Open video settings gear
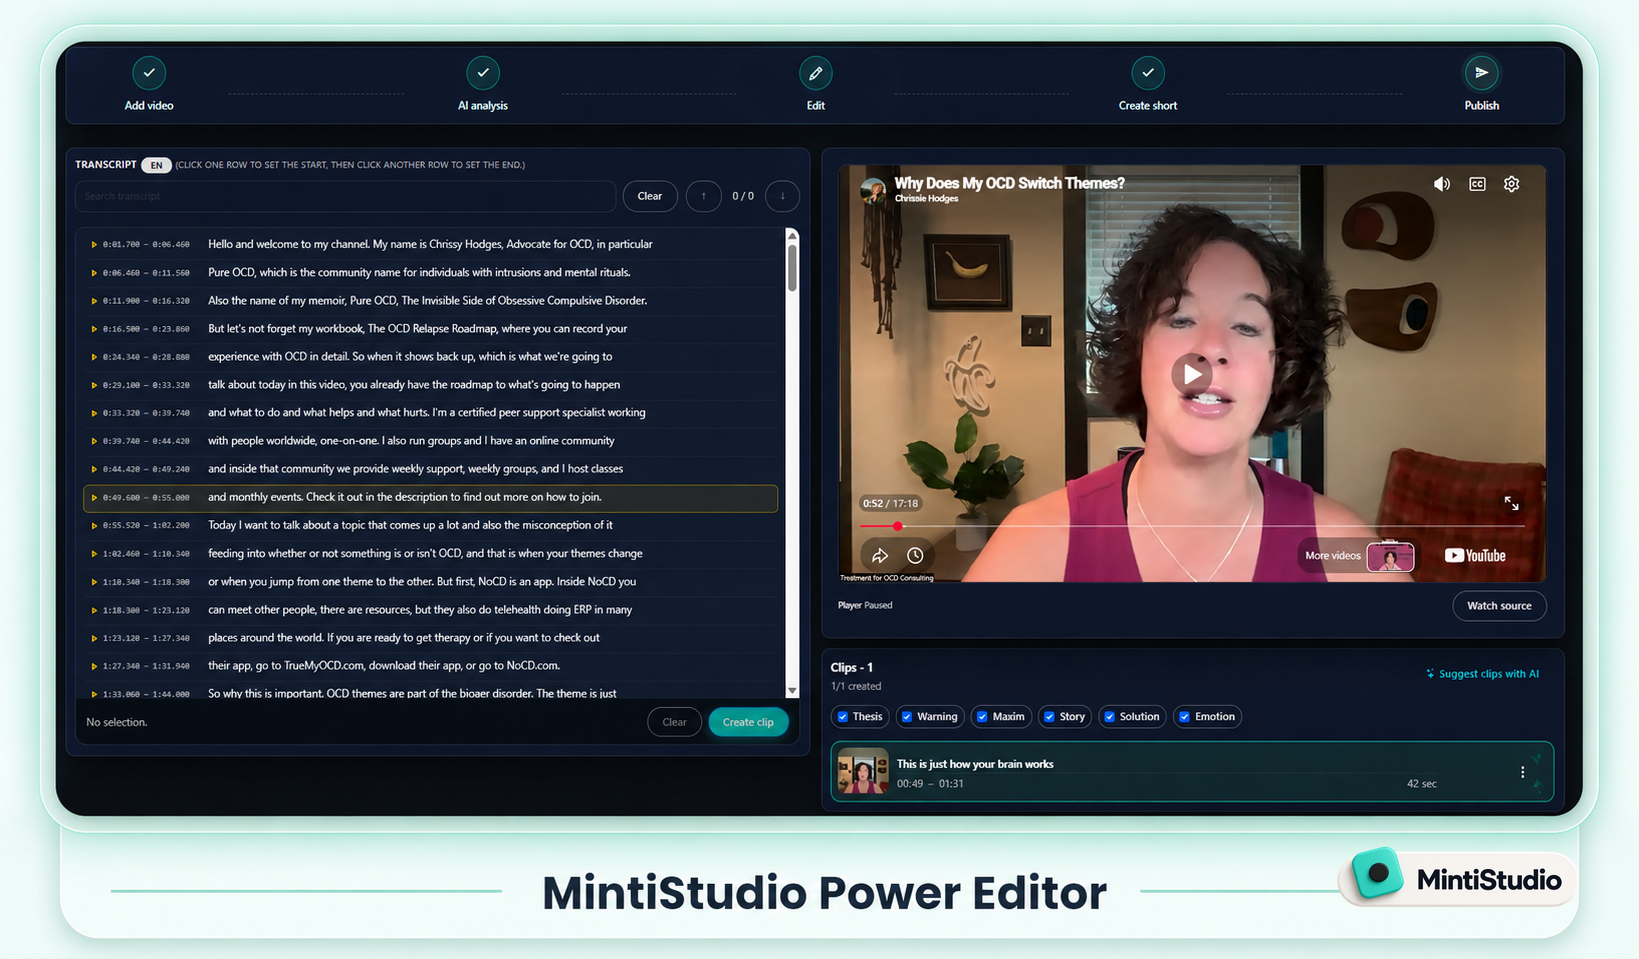 click(1512, 184)
